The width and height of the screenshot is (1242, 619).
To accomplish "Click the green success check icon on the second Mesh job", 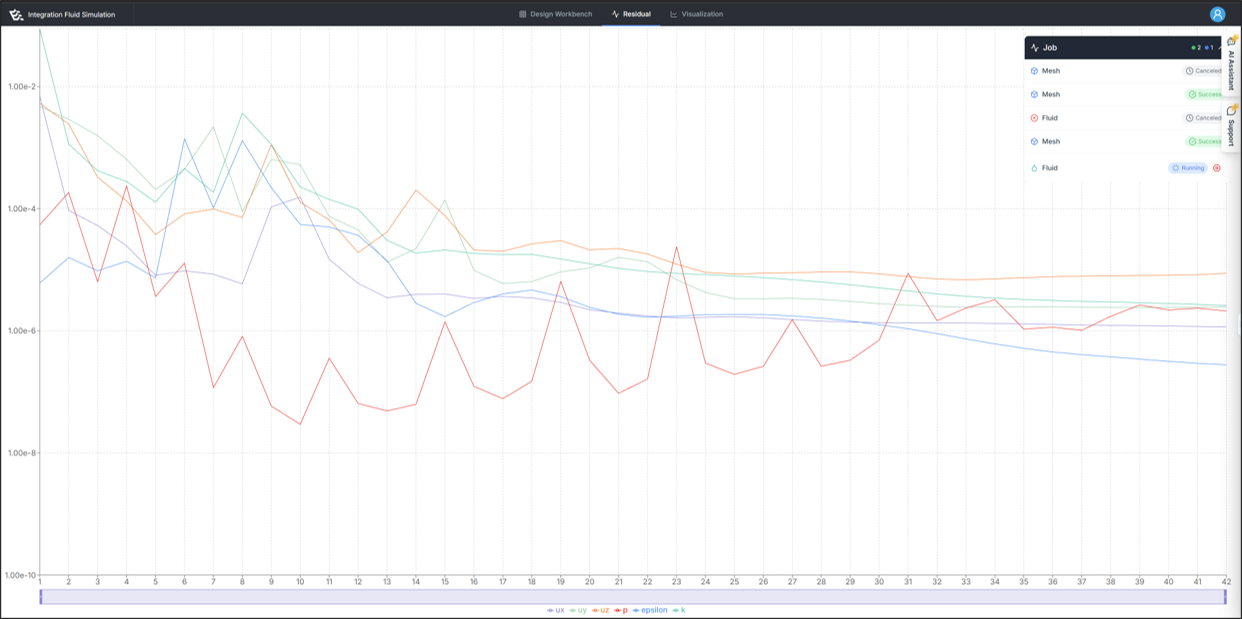I will pyautogui.click(x=1192, y=94).
